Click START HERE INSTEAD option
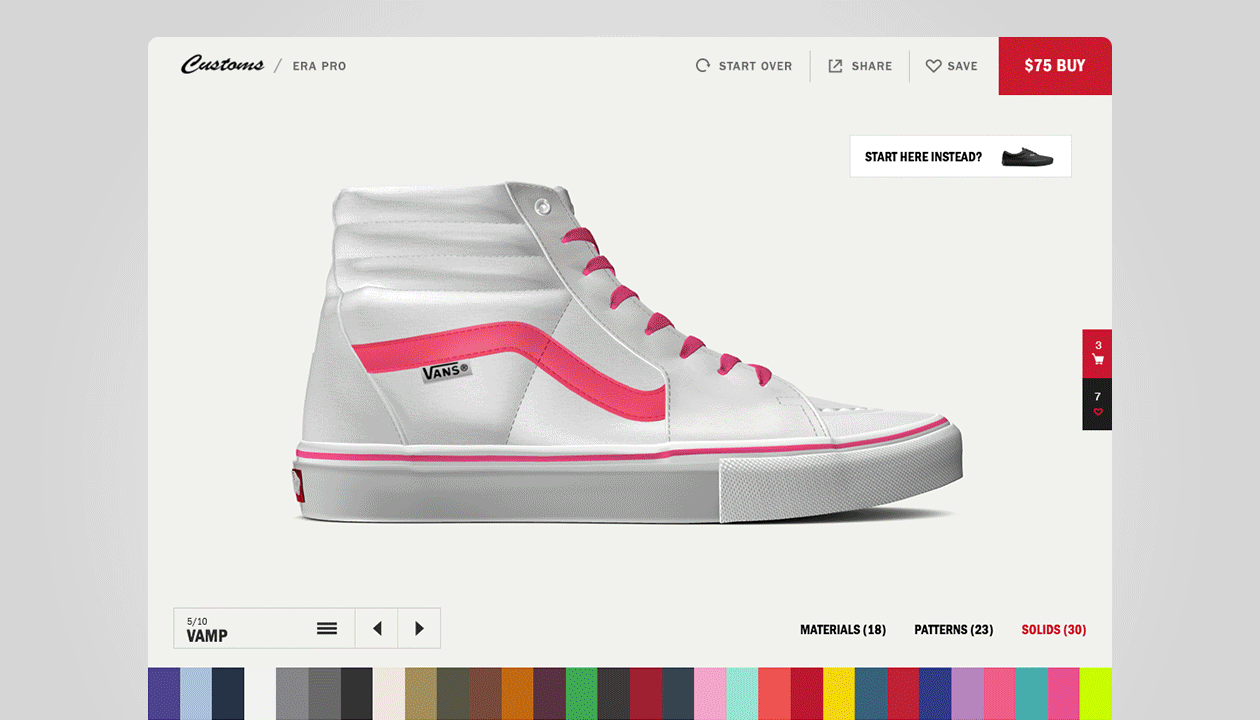The width and height of the screenshot is (1260, 720). click(922, 156)
